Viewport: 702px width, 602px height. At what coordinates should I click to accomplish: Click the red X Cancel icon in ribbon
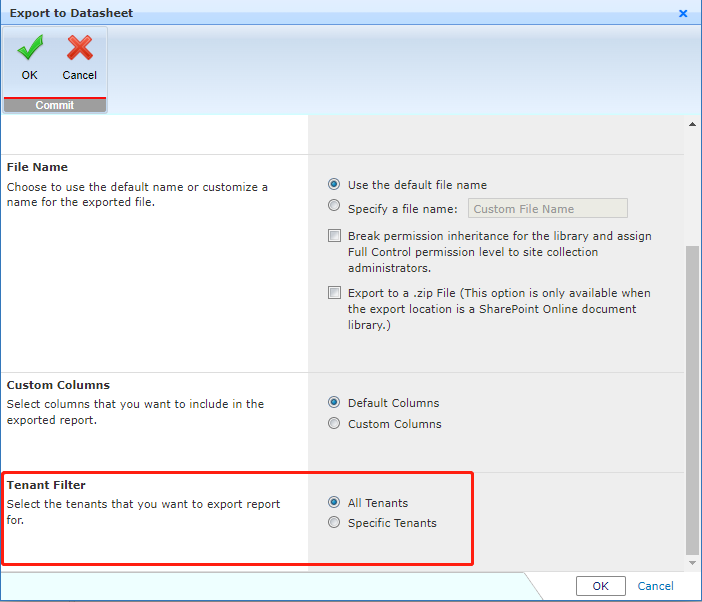pyautogui.click(x=80, y=49)
